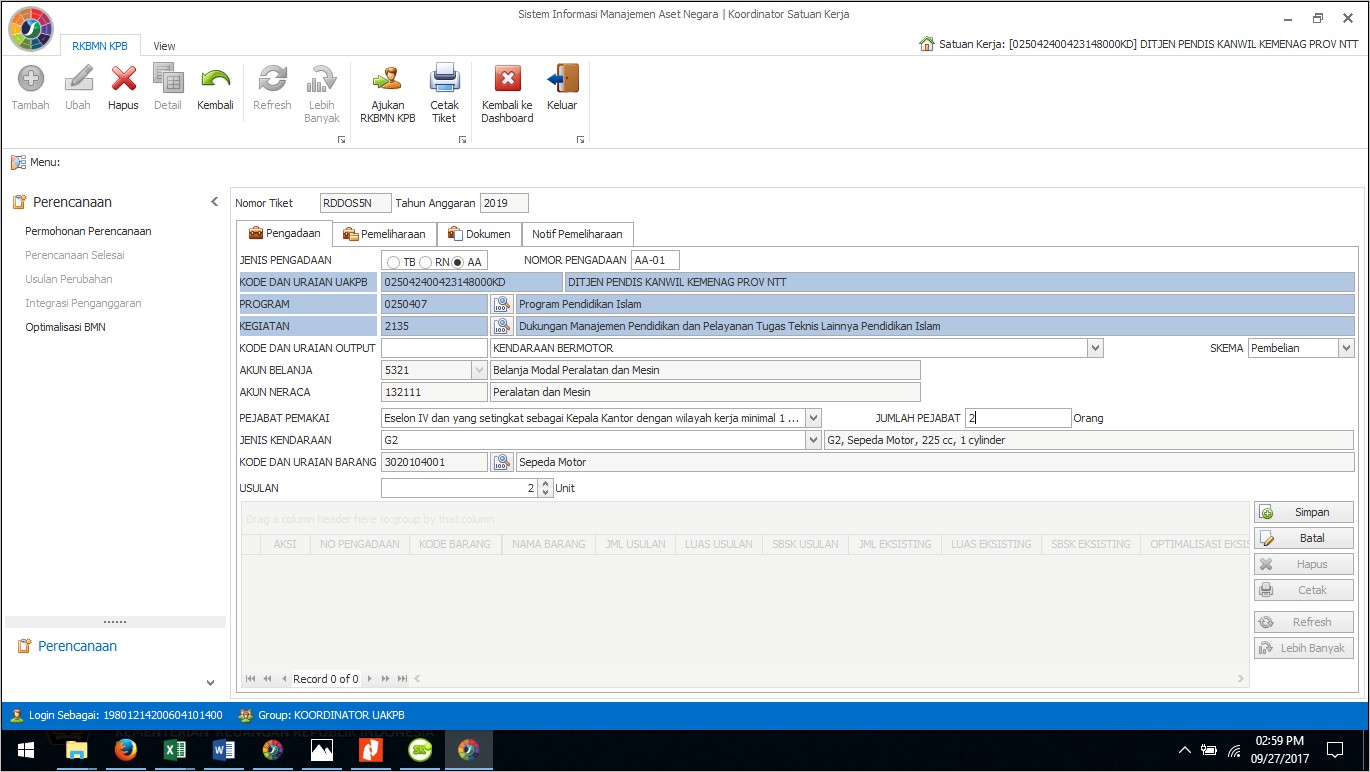Click the Tambah toolbar icon
The height and width of the screenshot is (772, 1370).
click(x=31, y=79)
